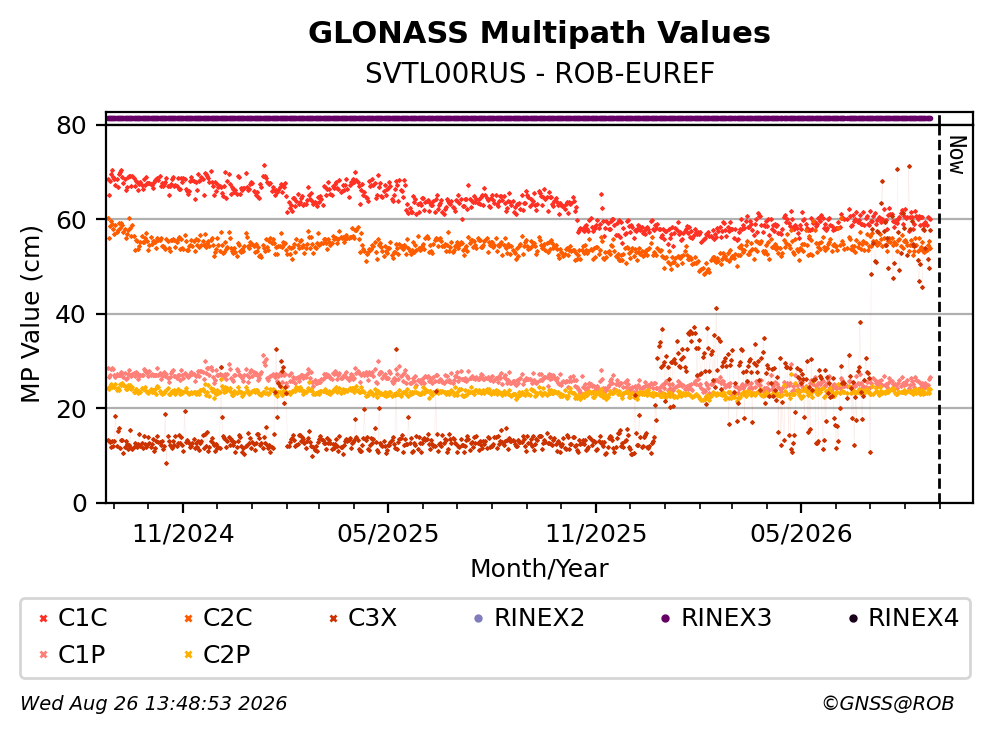
Task: Click the timestamp Wed Aug 26 13:48:53 2026
Action: (x=153, y=704)
